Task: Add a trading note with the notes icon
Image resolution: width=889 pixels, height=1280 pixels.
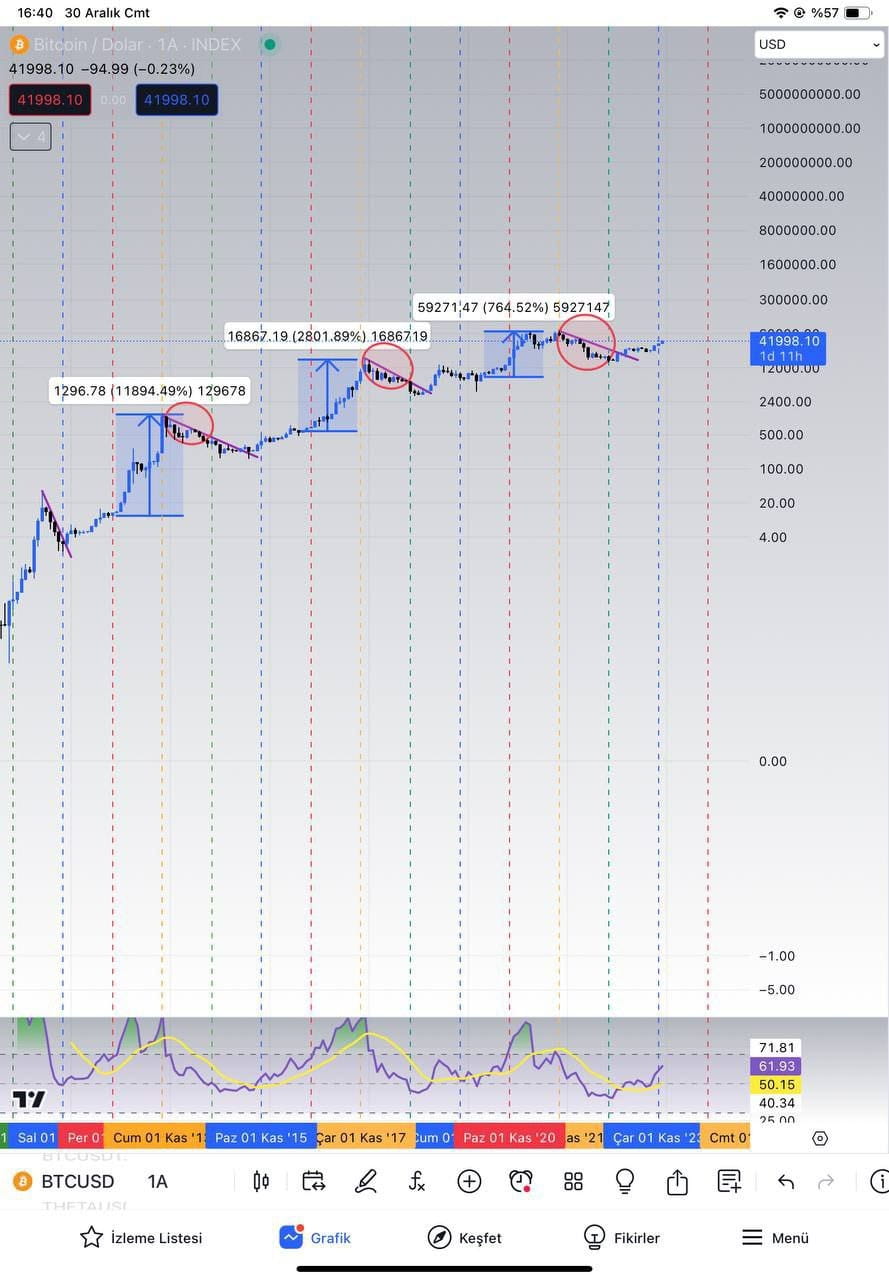Action: [728, 1181]
